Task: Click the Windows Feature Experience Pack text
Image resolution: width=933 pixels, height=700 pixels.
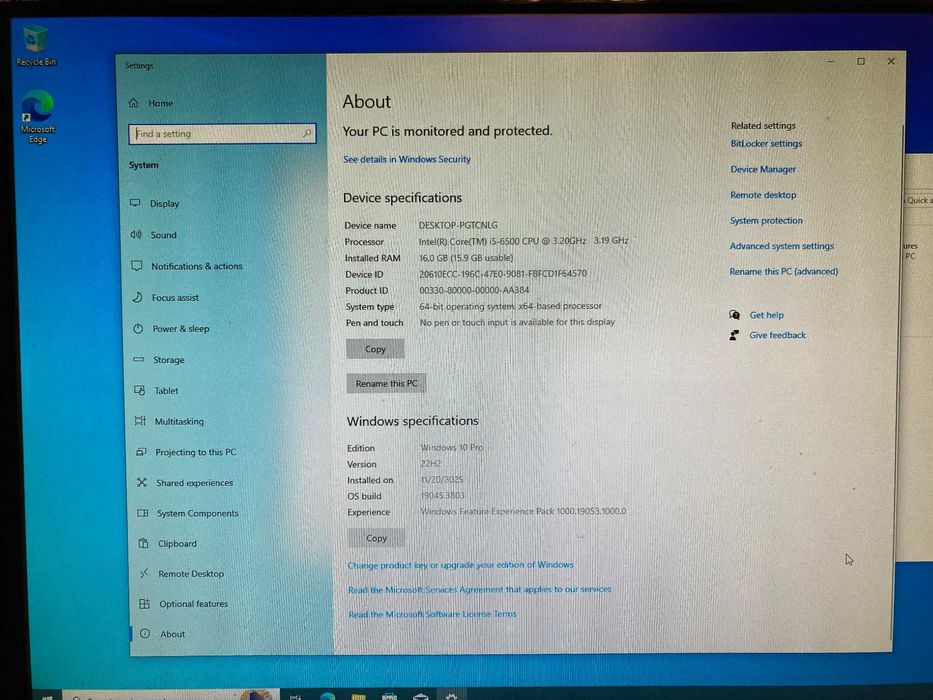Action: click(x=523, y=511)
